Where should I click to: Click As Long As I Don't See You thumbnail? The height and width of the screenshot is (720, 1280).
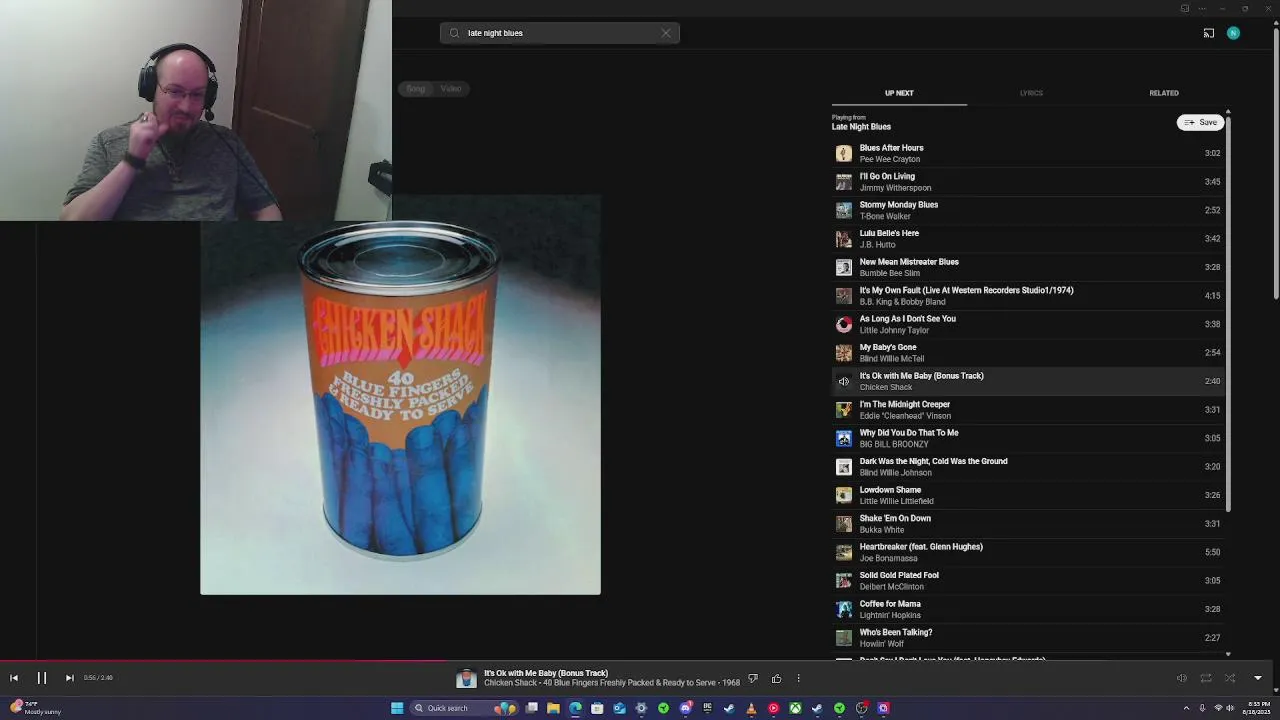point(844,324)
